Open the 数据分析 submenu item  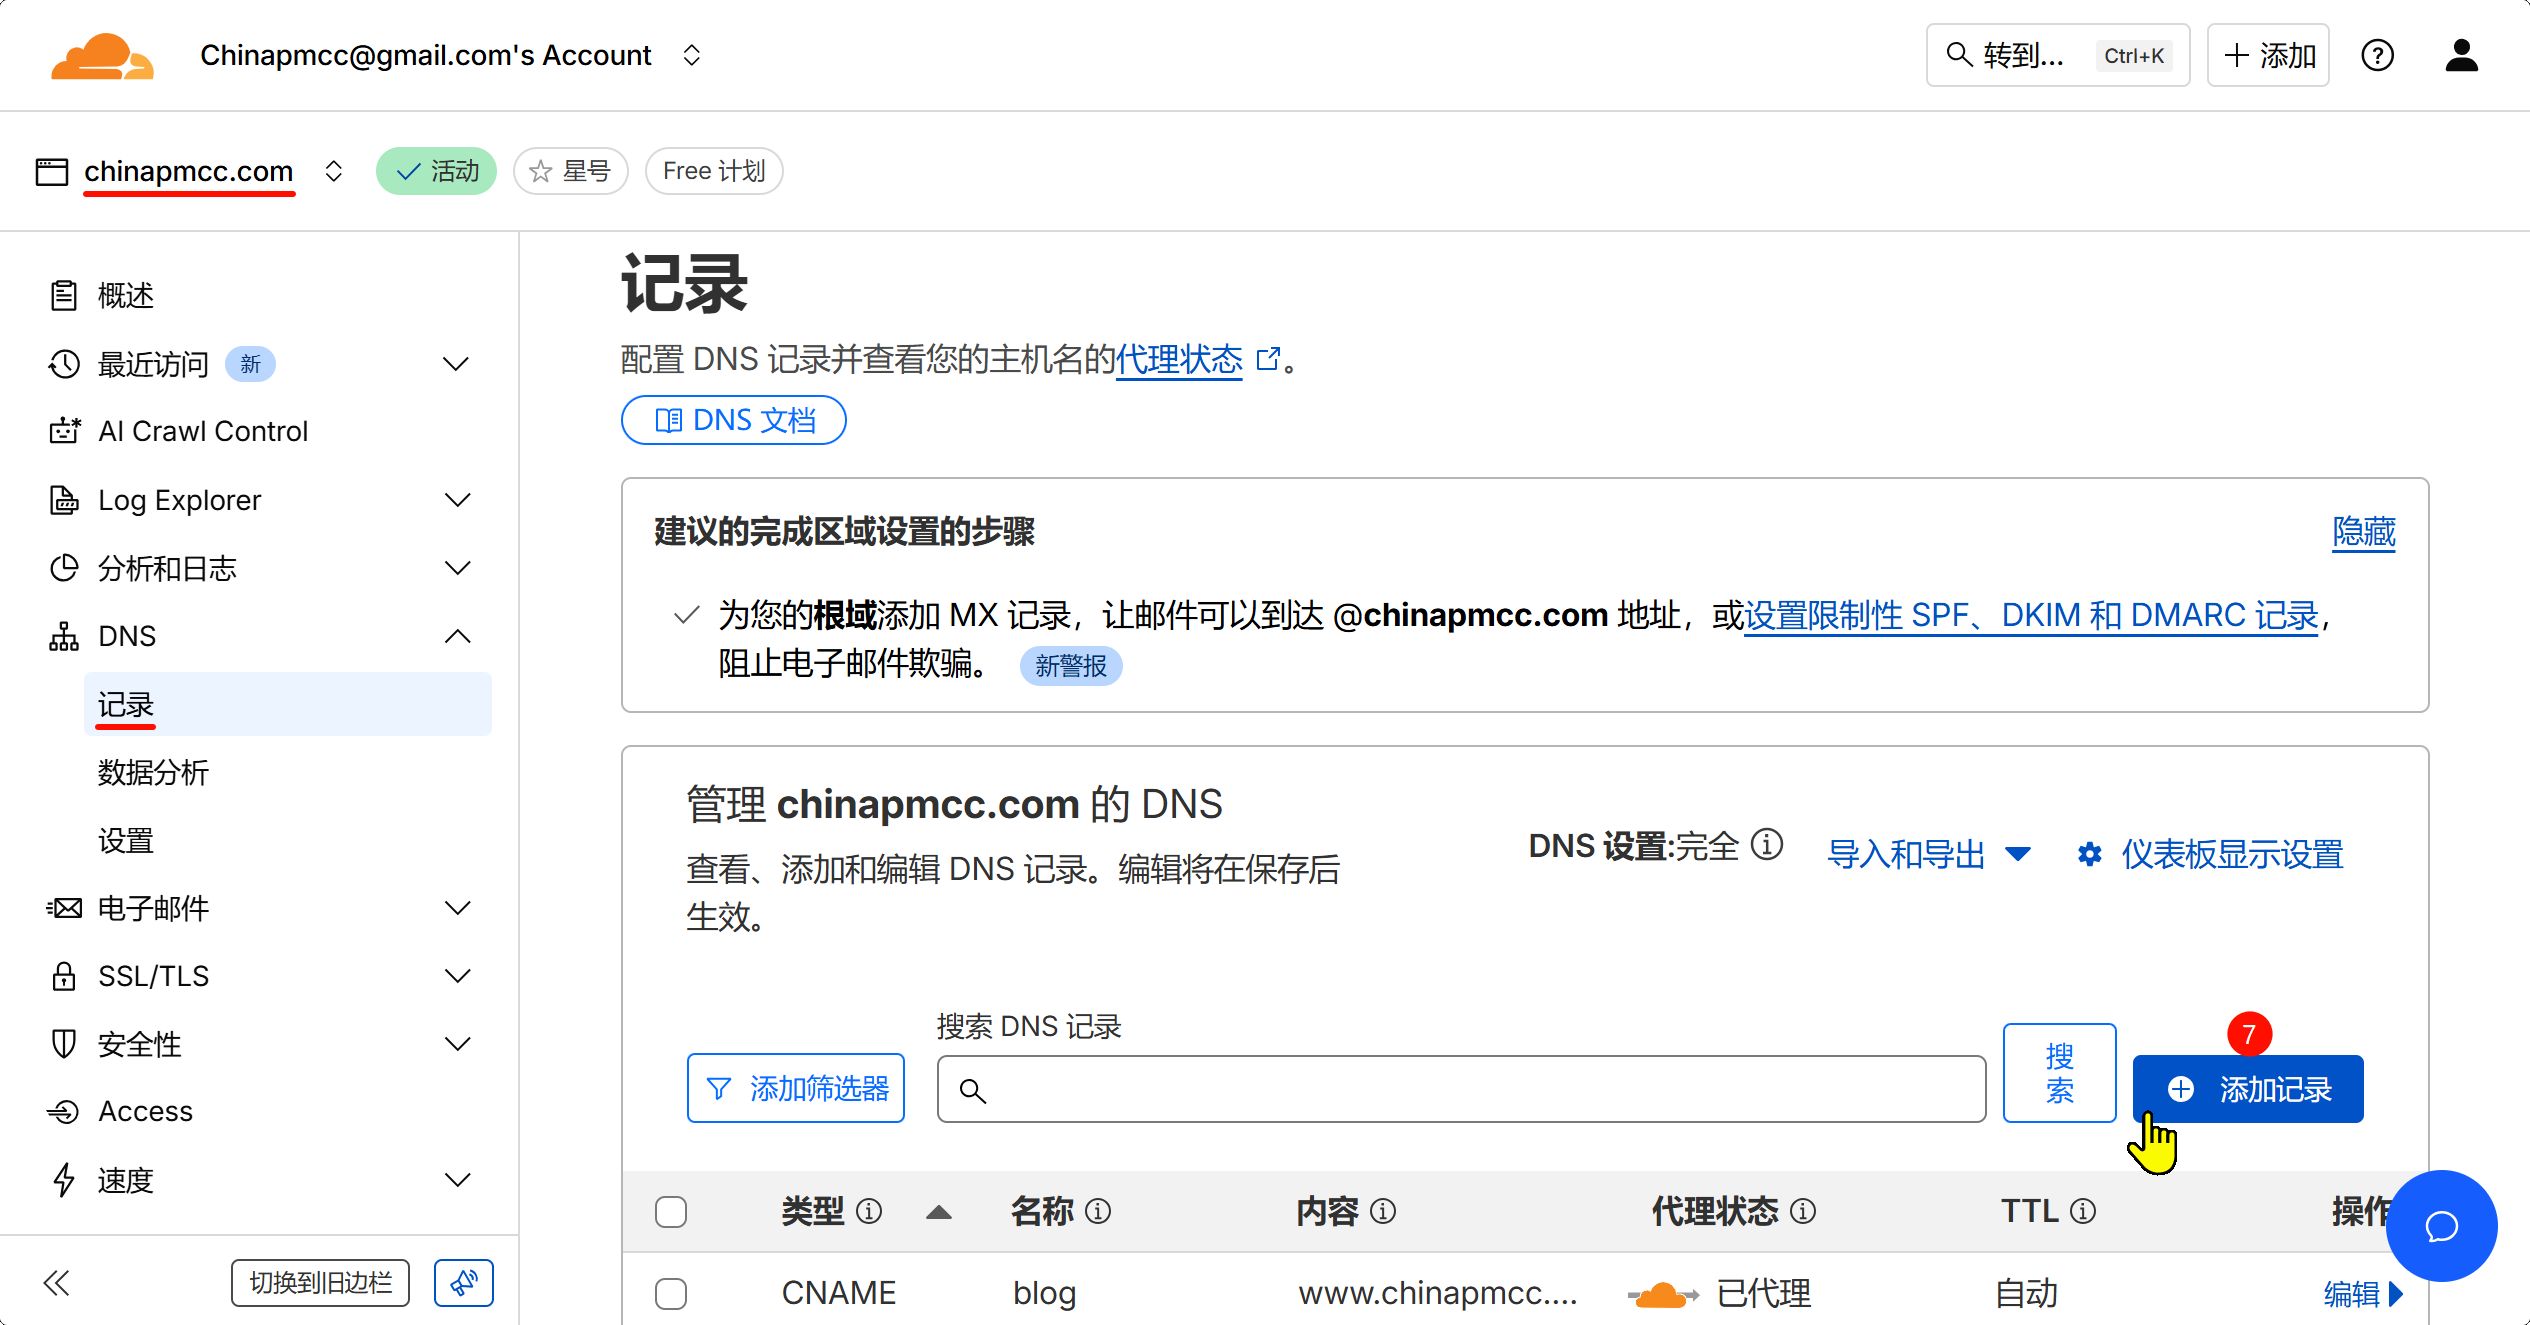coord(153,773)
